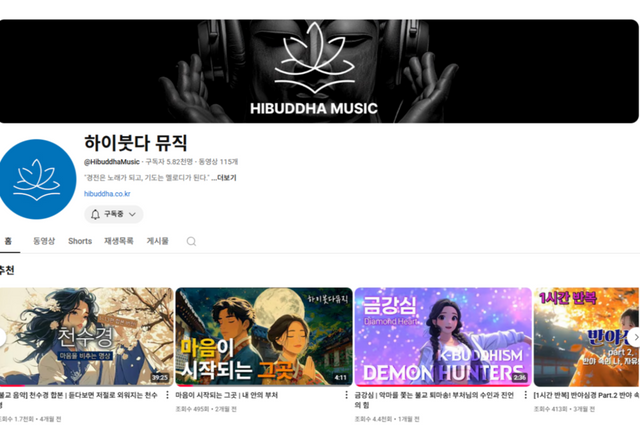Open the K-Buddhism Demon Hunters thumbnail
640x427 pixels.
click(x=443, y=337)
